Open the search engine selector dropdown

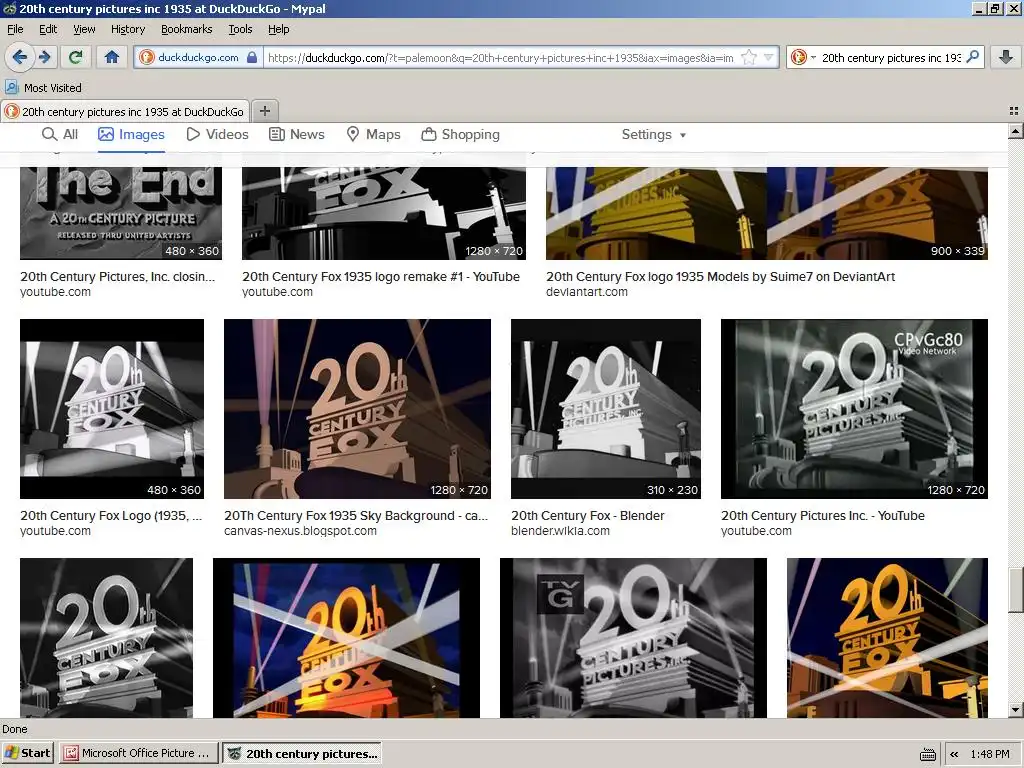click(803, 57)
